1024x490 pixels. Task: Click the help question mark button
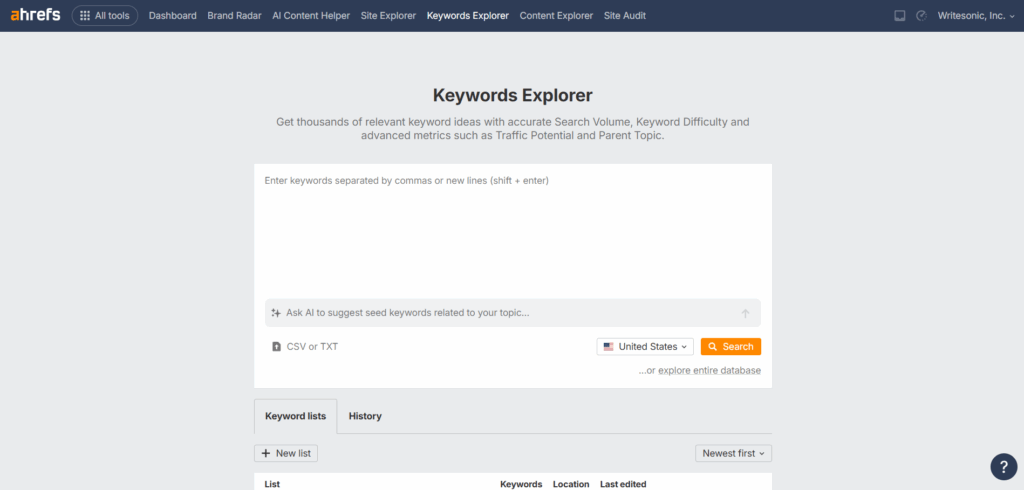(1003, 467)
